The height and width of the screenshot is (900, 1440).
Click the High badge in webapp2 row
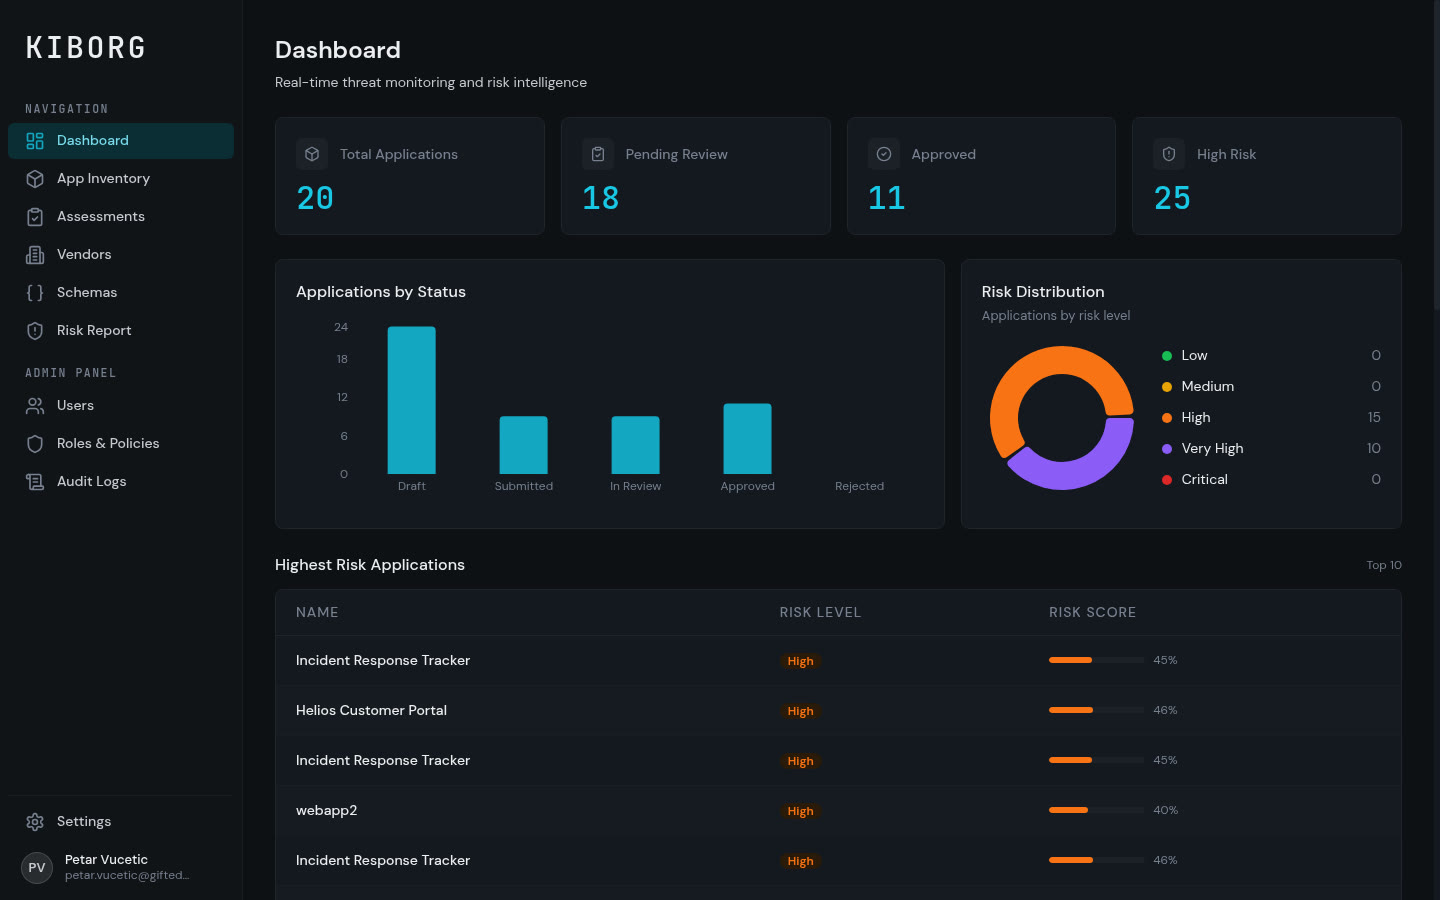(x=800, y=812)
